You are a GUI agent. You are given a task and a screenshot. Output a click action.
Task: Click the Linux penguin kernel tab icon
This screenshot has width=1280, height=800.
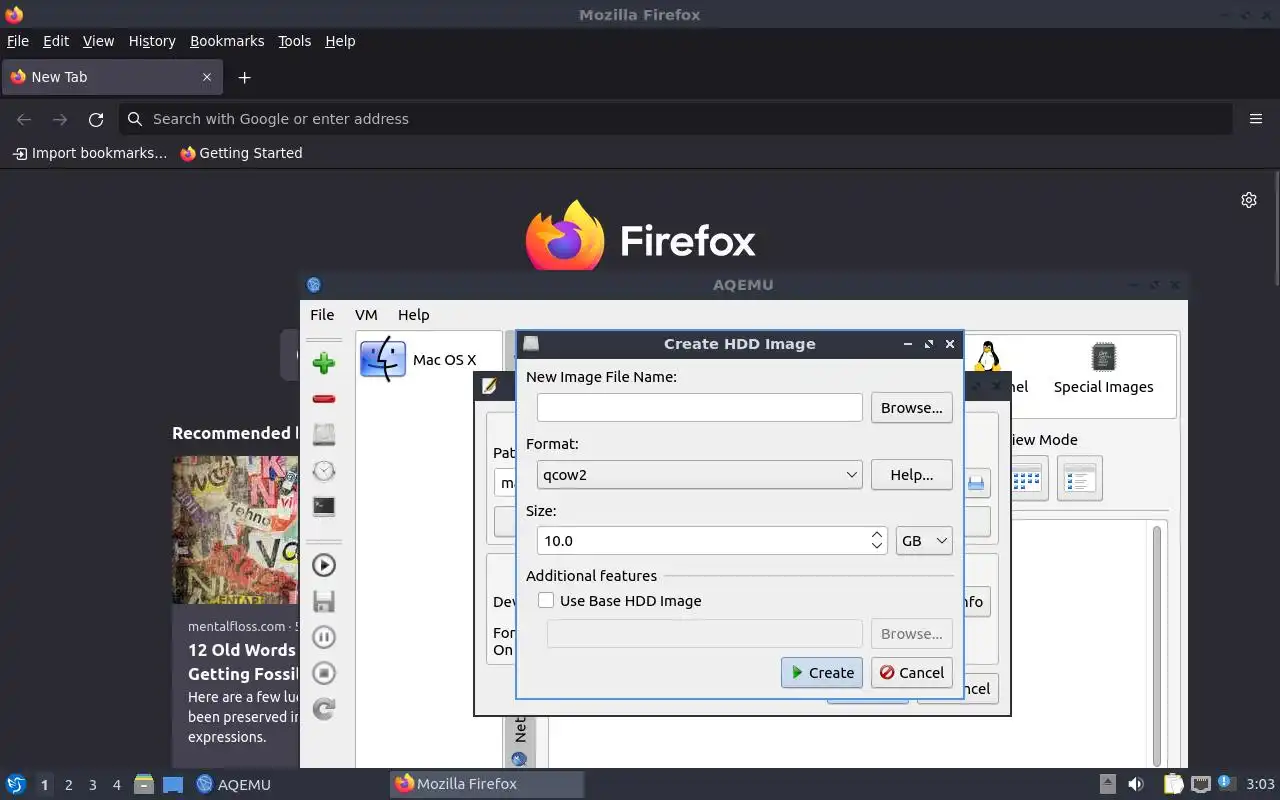988,357
